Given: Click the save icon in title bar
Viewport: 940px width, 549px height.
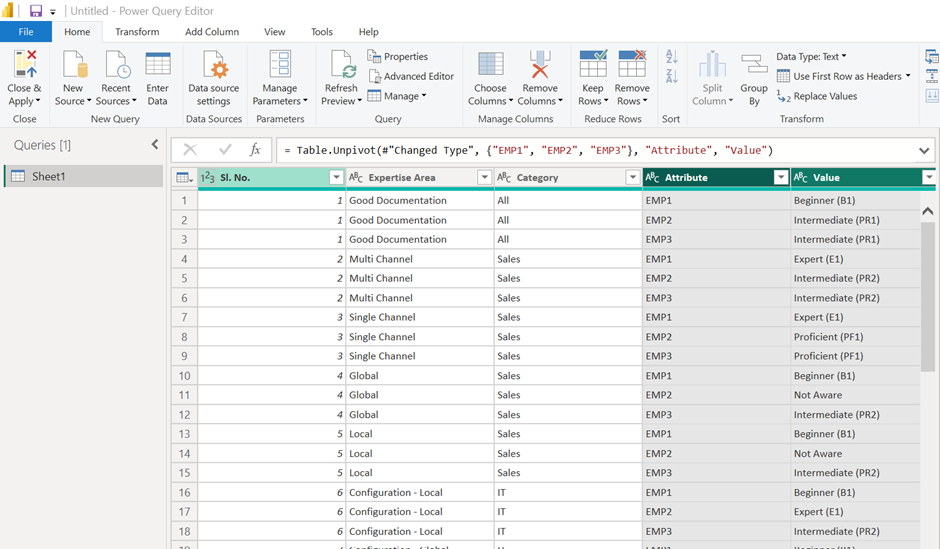Looking at the screenshot, I should [36, 11].
